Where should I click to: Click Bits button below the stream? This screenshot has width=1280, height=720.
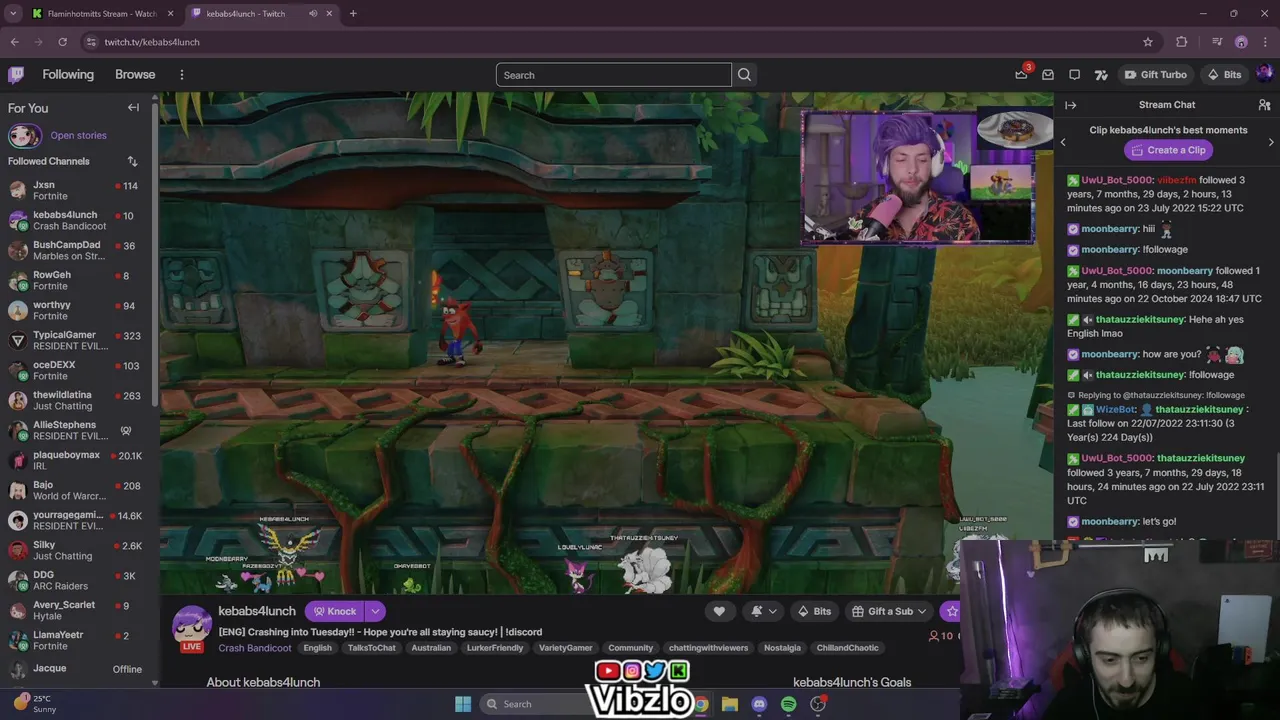pos(814,611)
